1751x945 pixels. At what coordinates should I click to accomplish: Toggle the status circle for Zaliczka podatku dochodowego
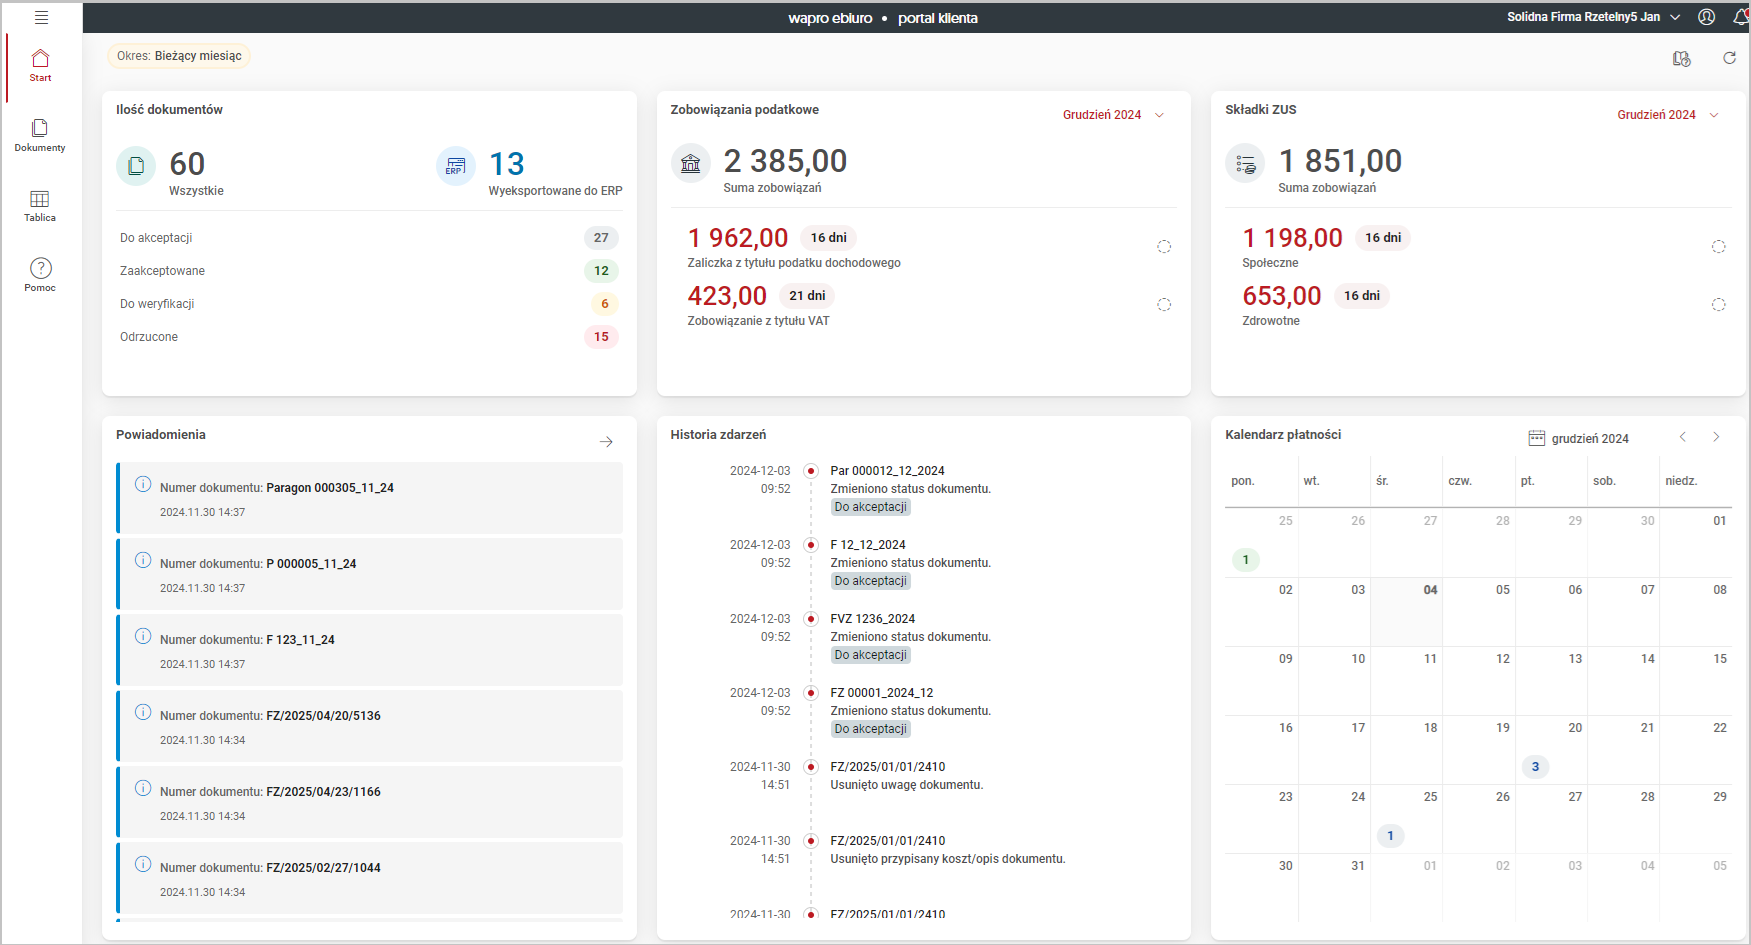pyautogui.click(x=1164, y=247)
